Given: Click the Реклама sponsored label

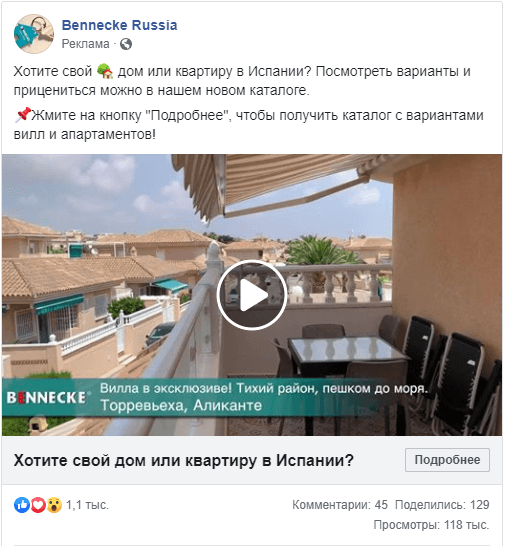Looking at the screenshot, I should tap(85, 44).
